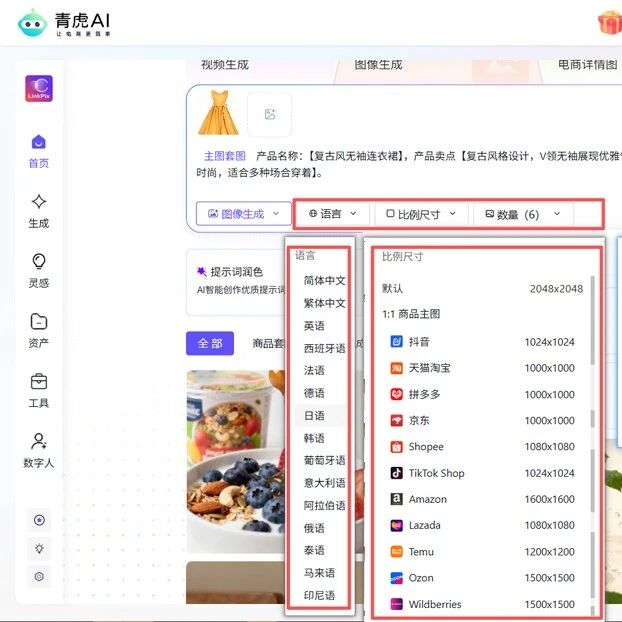This screenshot has width=622, height=622.
Task: Click the 1:1 商品主图 section header
Action: coord(411,314)
